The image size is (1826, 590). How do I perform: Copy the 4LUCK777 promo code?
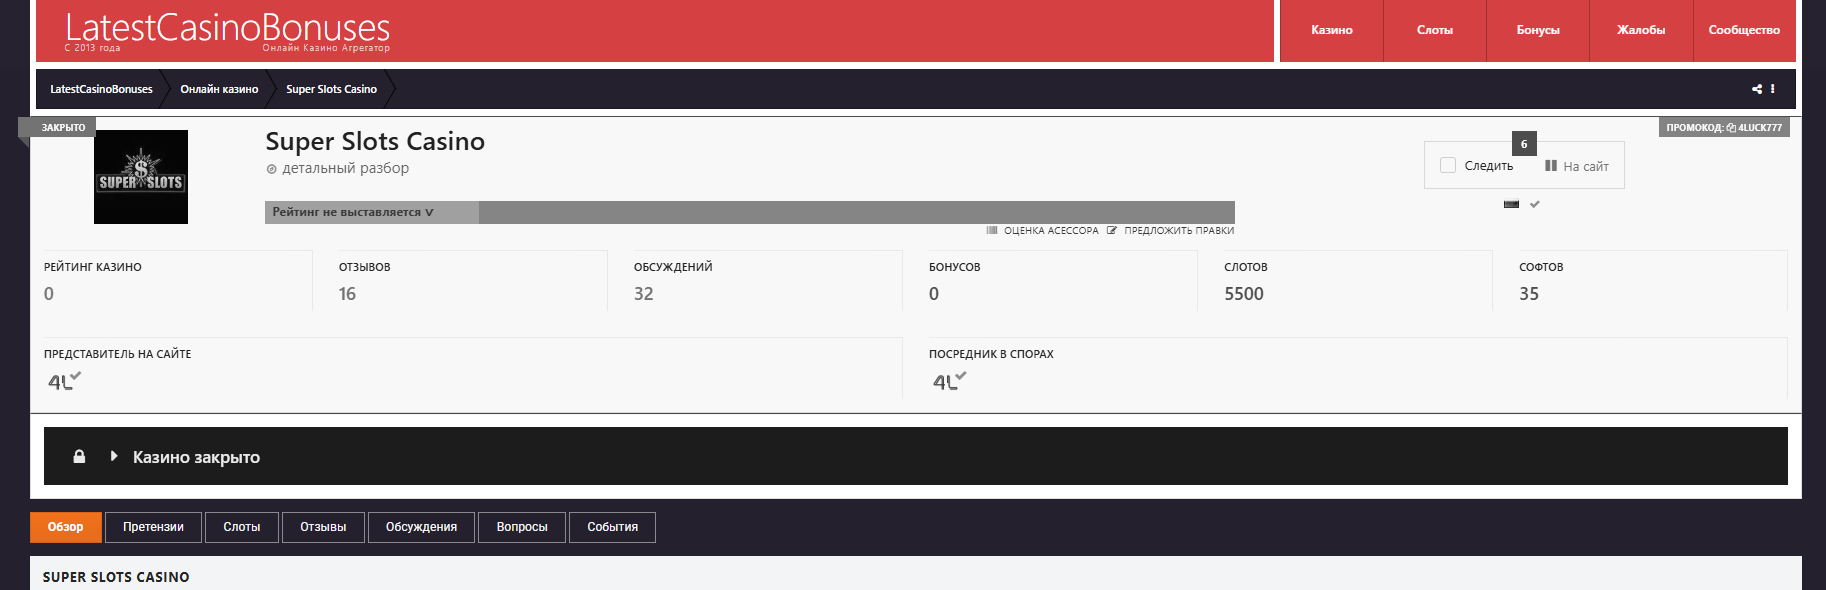(x=1724, y=128)
